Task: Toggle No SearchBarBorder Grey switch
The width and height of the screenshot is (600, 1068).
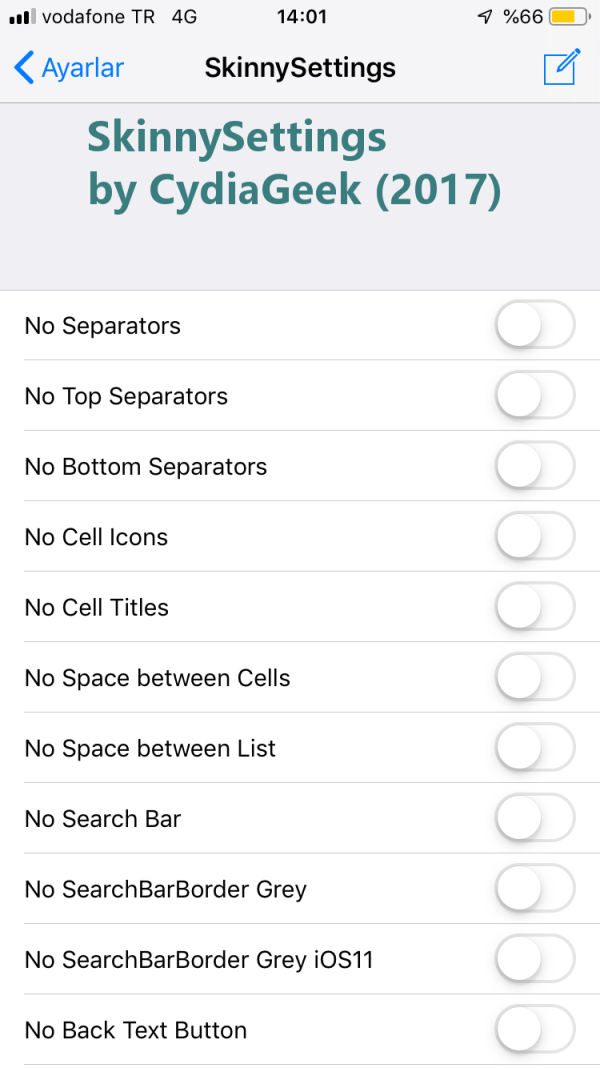Action: click(x=535, y=889)
